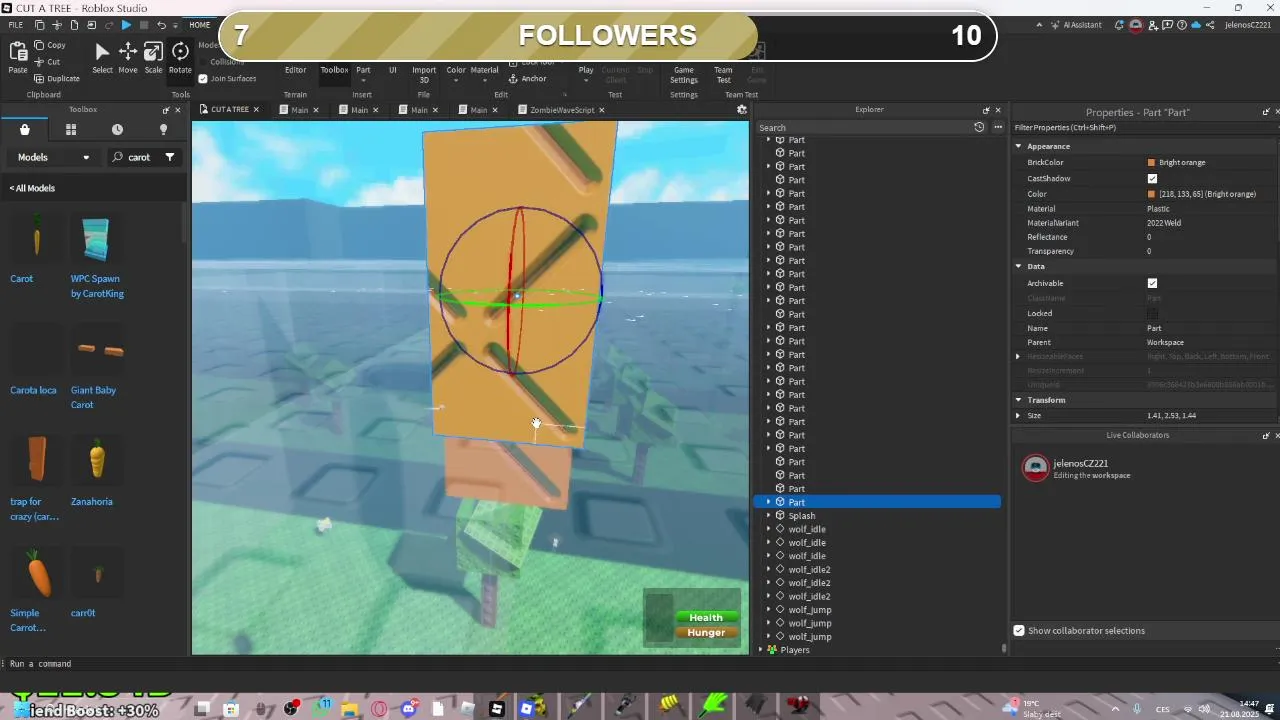Image resolution: width=1280 pixels, height=720 pixels.
Task: Expand the Players service in Explorer
Action: point(760,650)
